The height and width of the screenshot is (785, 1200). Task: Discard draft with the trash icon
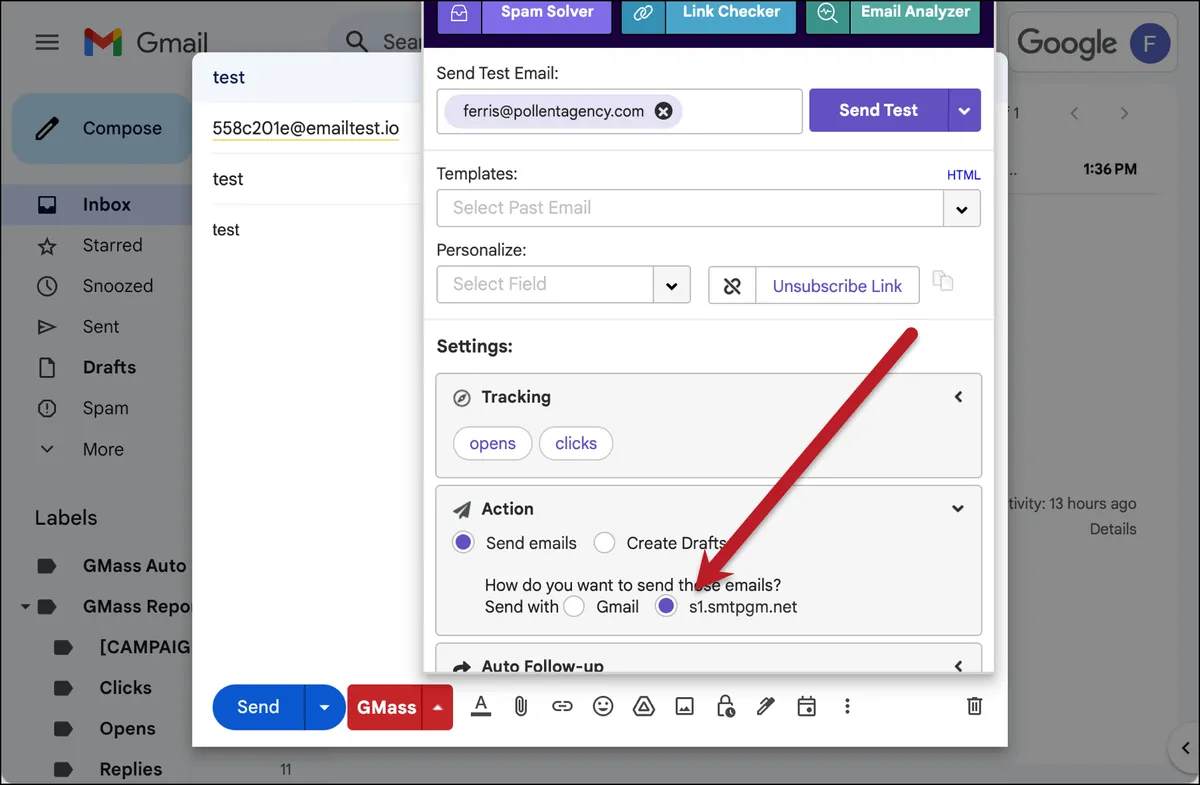point(975,706)
